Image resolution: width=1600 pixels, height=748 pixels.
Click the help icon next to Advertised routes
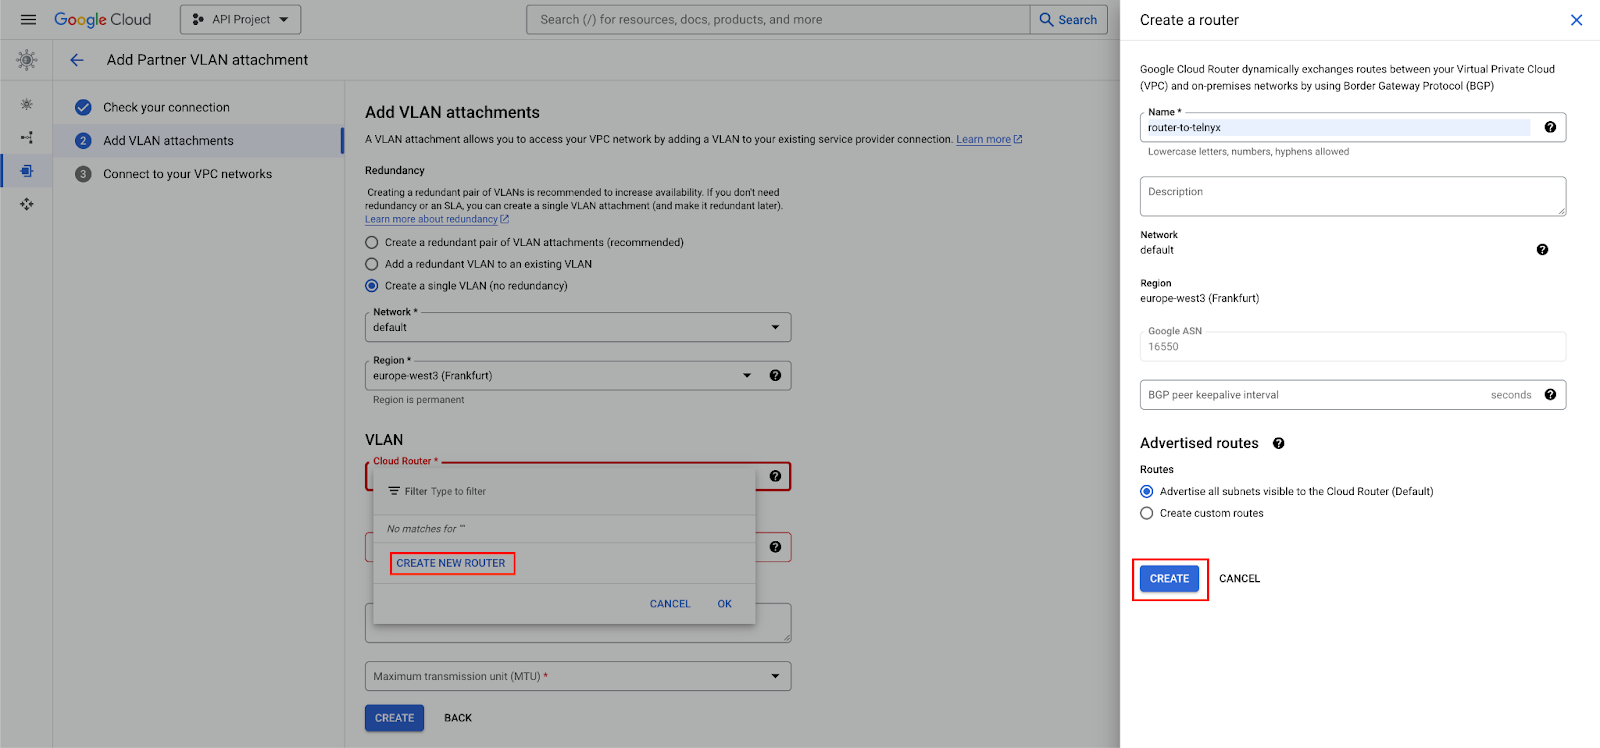(1278, 443)
